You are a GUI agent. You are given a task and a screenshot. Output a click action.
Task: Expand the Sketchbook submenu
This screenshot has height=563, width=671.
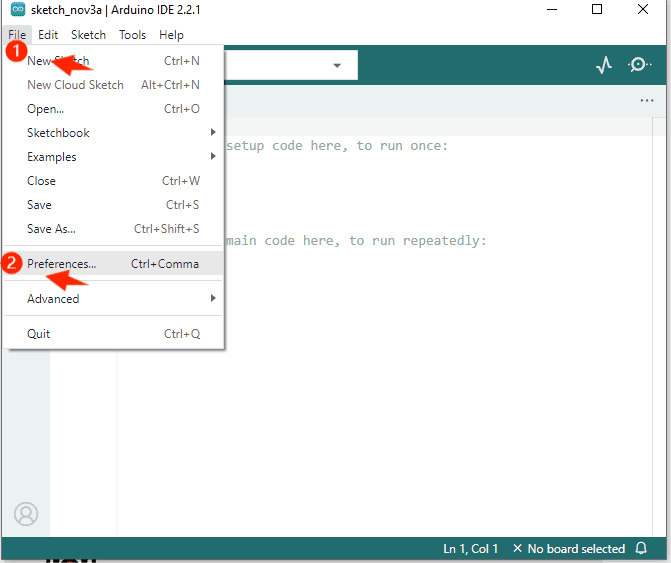coord(114,133)
